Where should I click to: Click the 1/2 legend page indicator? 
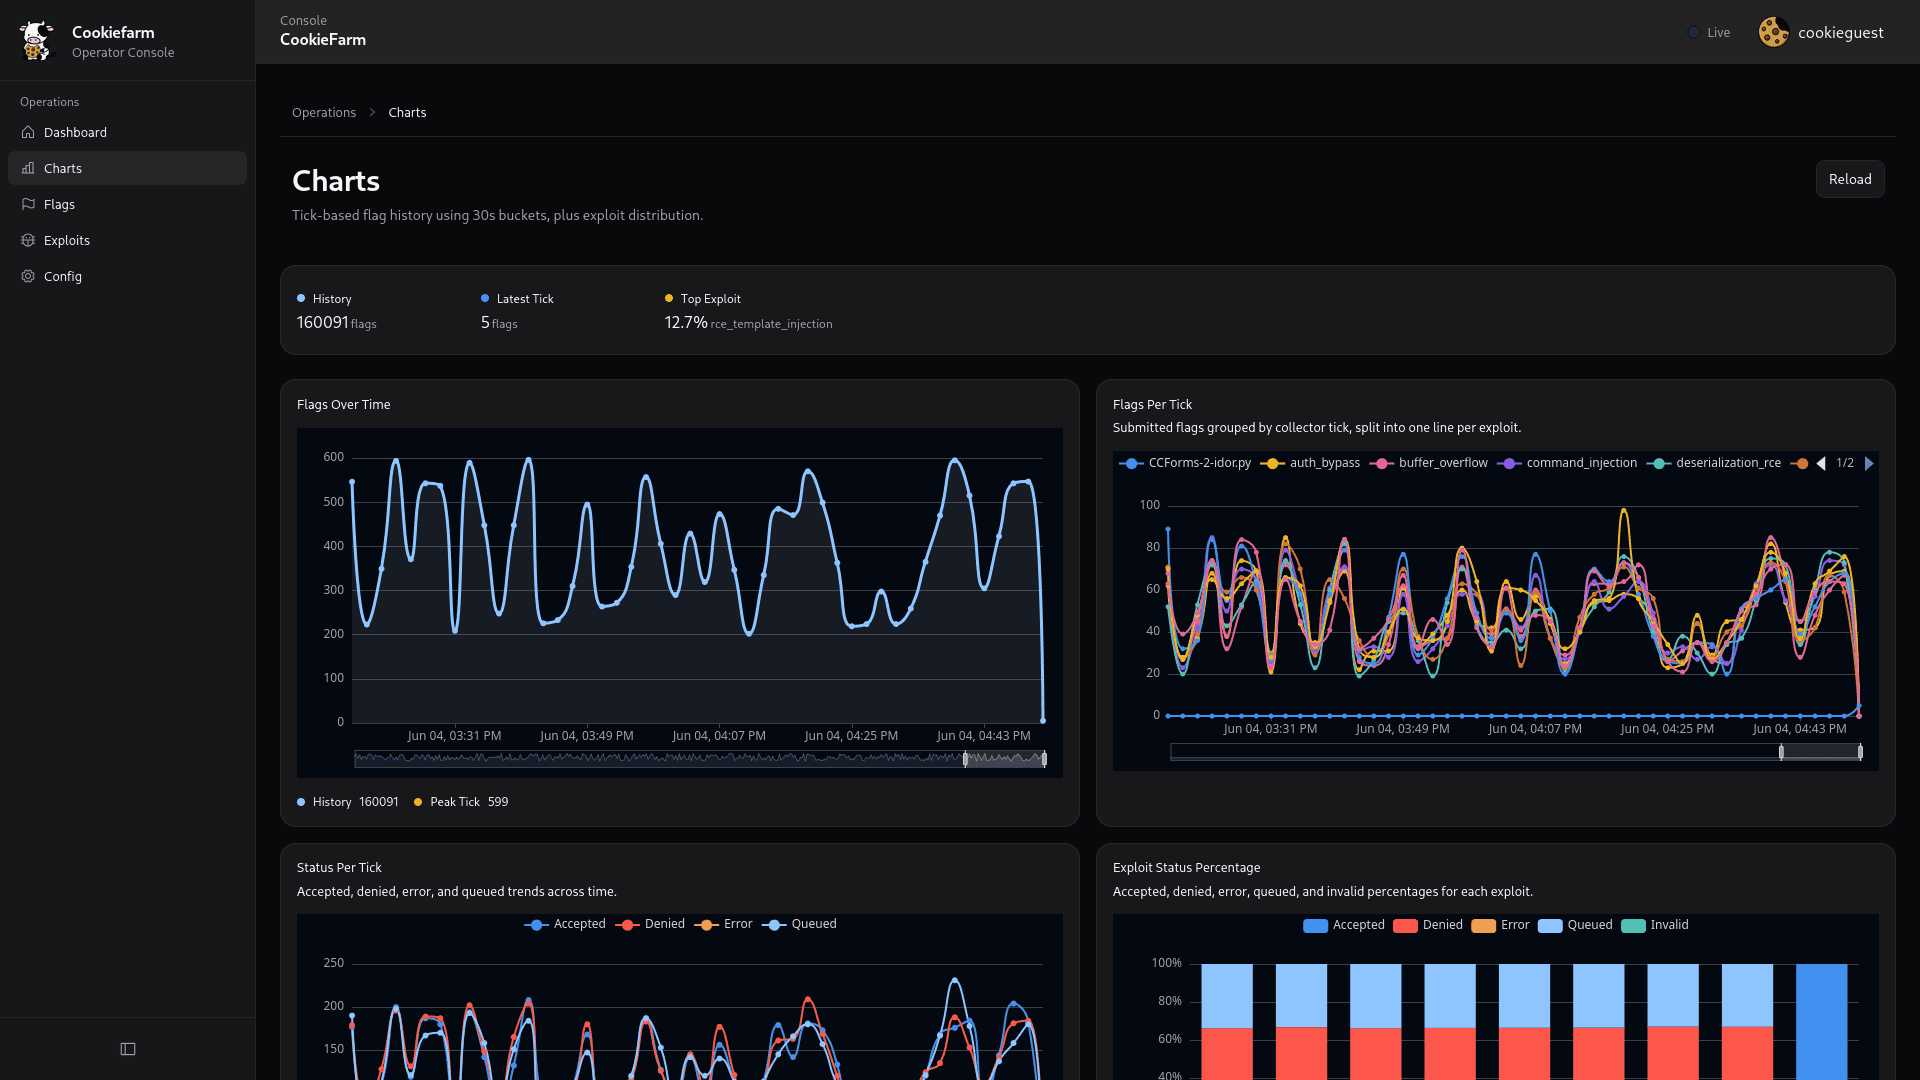pyautogui.click(x=1845, y=463)
